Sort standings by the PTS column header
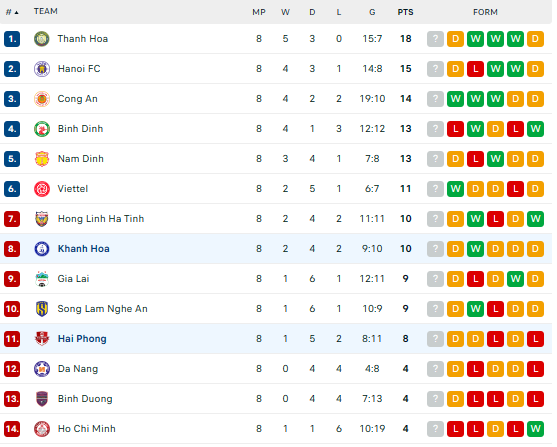This screenshot has width=557, height=447. [405, 12]
